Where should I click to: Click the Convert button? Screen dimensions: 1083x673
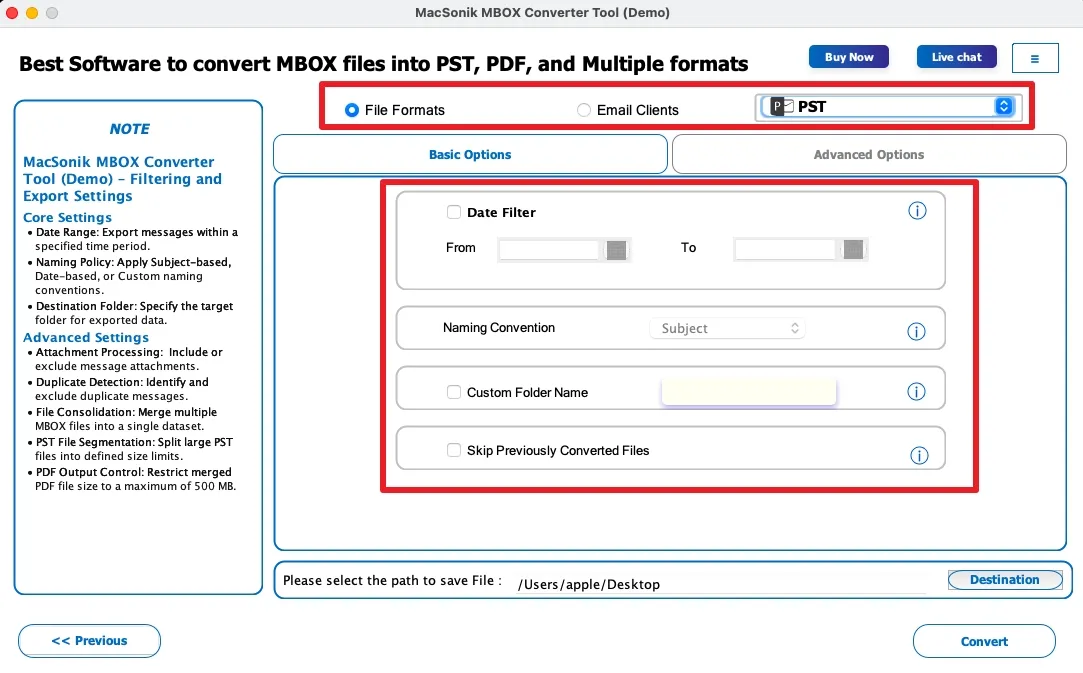click(984, 641)
